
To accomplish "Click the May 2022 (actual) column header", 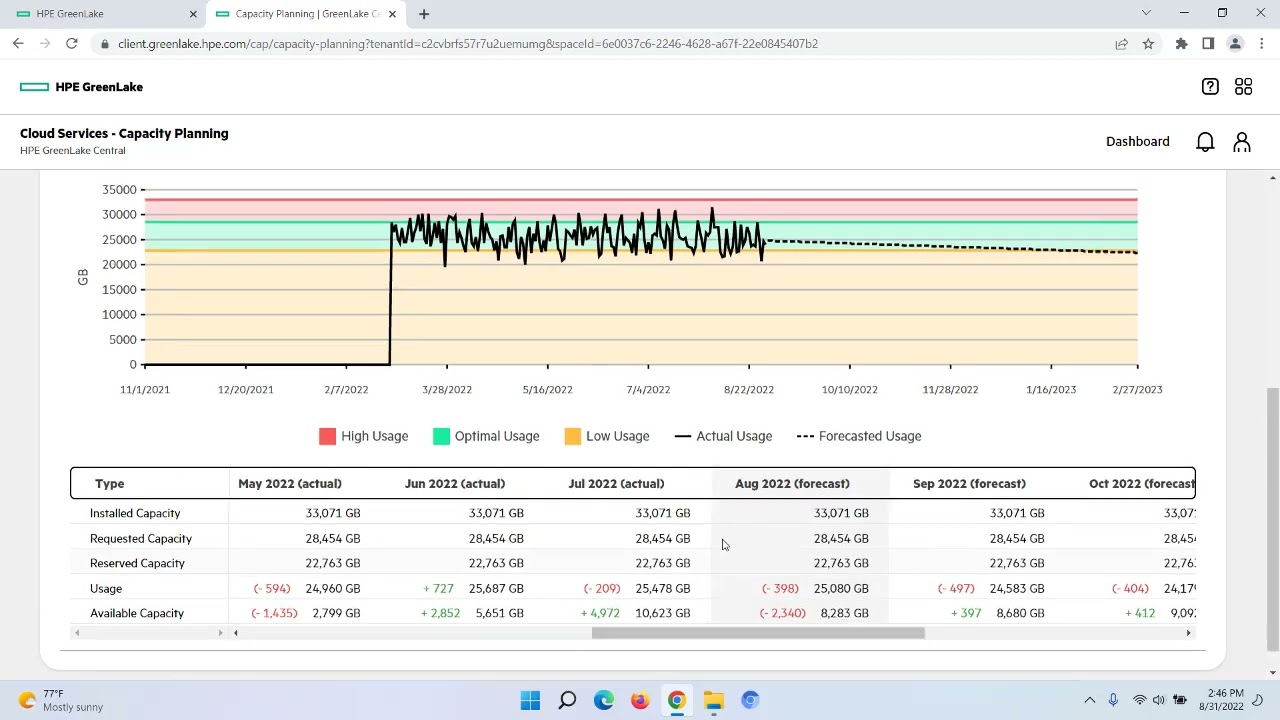I will click(290, 484).
